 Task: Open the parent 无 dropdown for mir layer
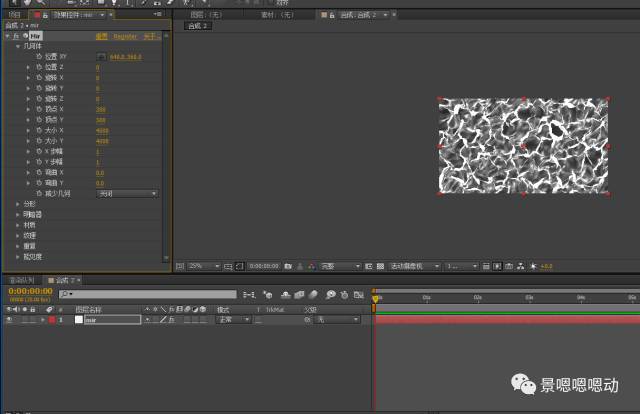click(338, 320)
